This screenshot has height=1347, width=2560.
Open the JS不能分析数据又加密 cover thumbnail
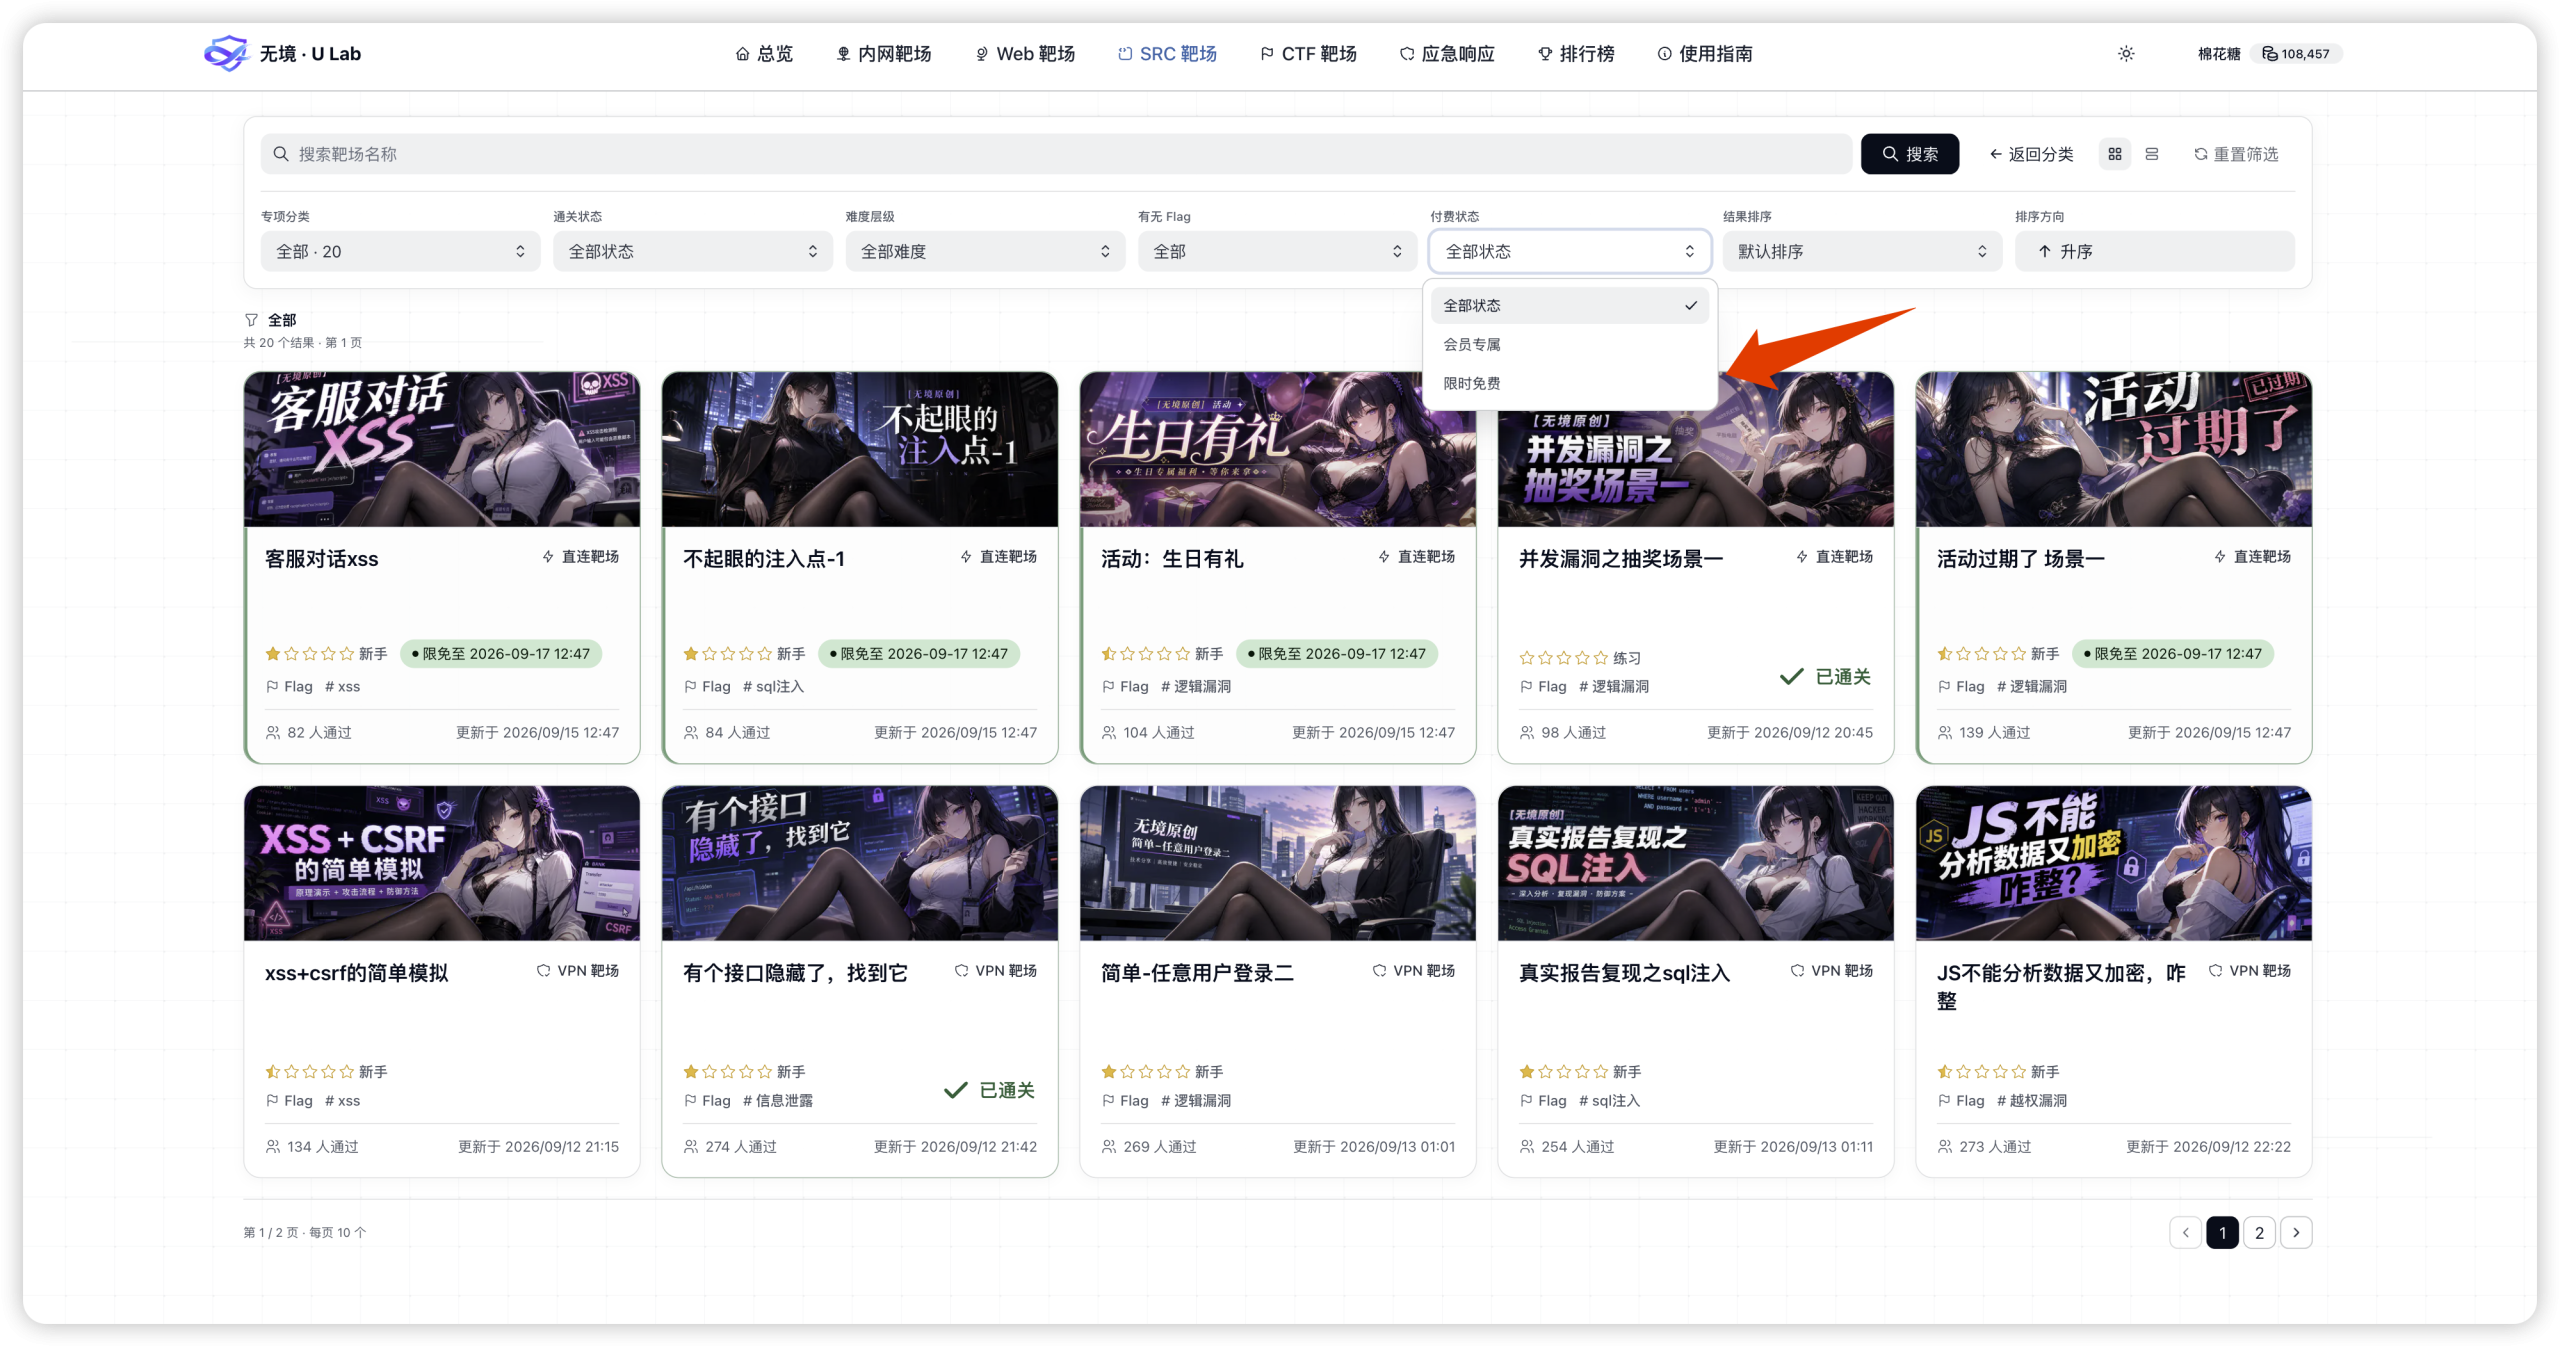[2114, 863]
